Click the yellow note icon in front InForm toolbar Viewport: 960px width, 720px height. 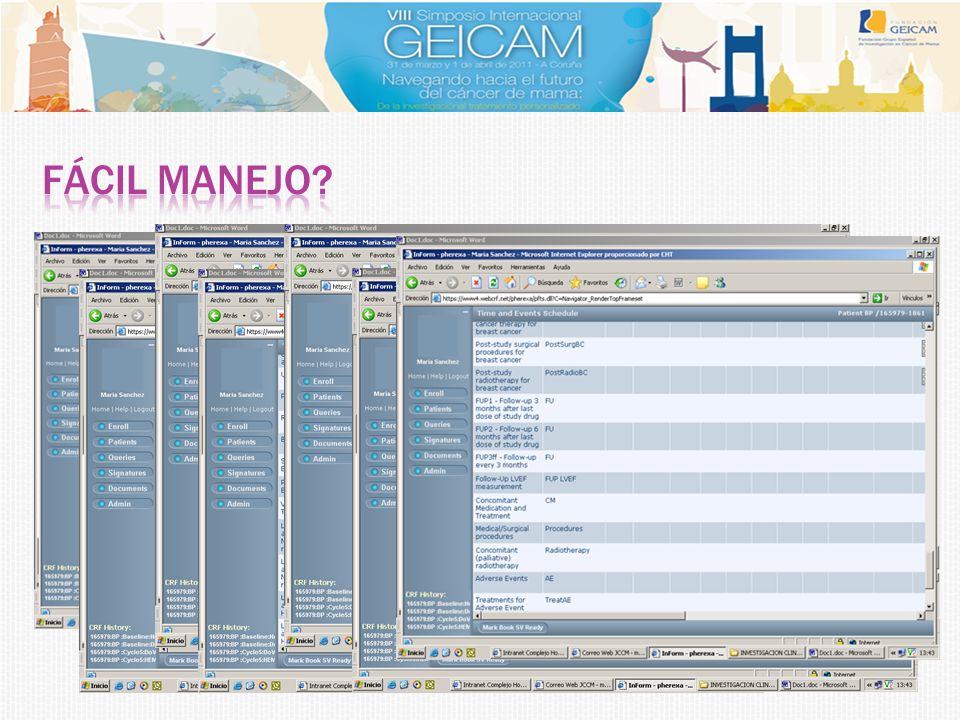[702, 282]
